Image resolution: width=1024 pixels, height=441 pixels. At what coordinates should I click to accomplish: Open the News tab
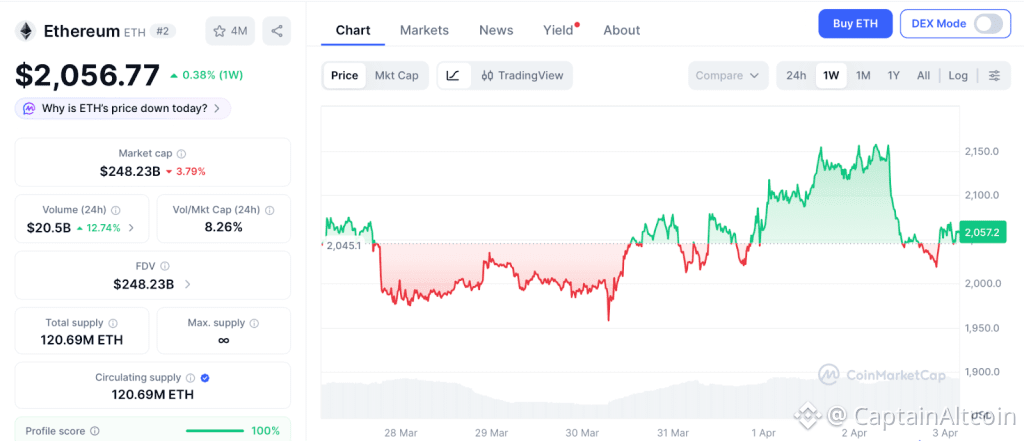(496, 30)
